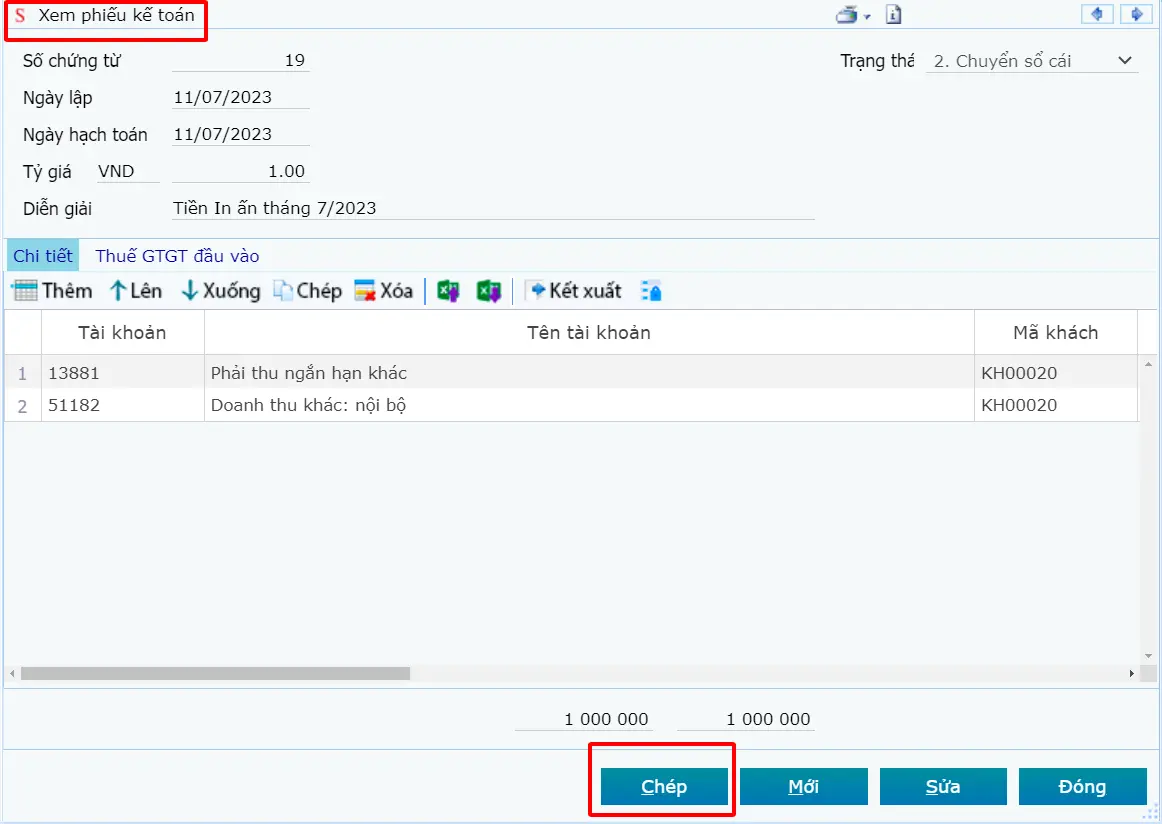
Task: Open the document information icon
Action: point(894,15)
